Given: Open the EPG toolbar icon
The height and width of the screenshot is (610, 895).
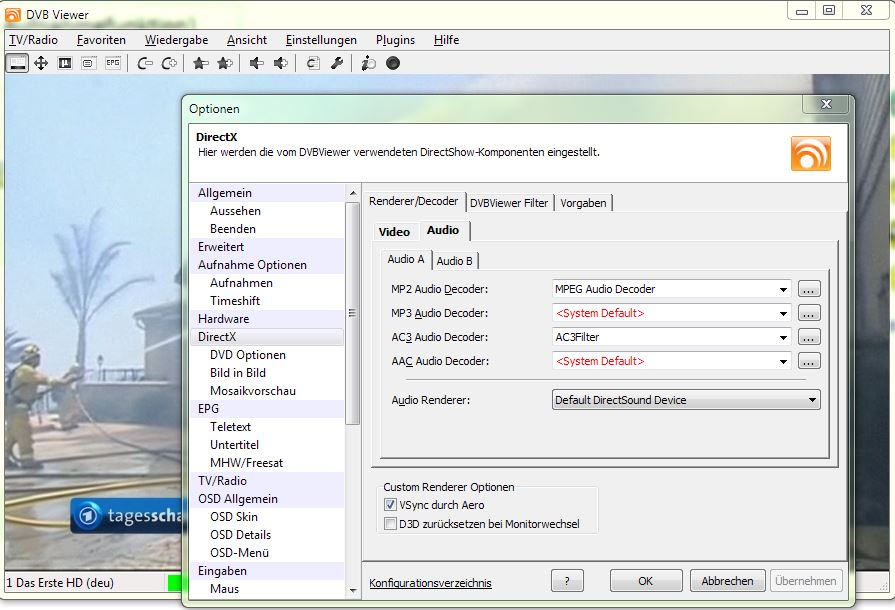Looking at the screenshot, I should (113, 63).
